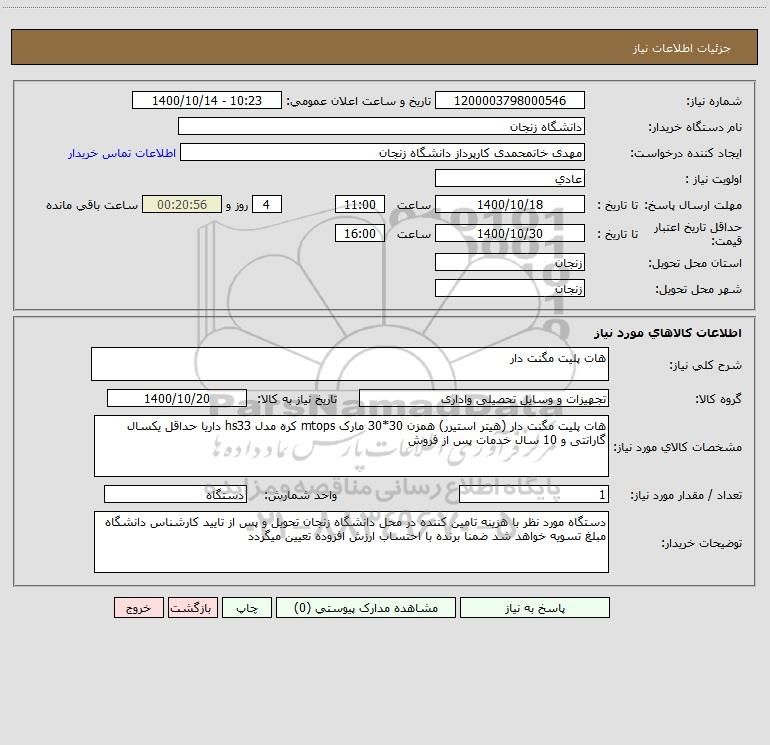Click the response deadline date 1400/10/18
The image size is (770, 745).
pos(510,204)
